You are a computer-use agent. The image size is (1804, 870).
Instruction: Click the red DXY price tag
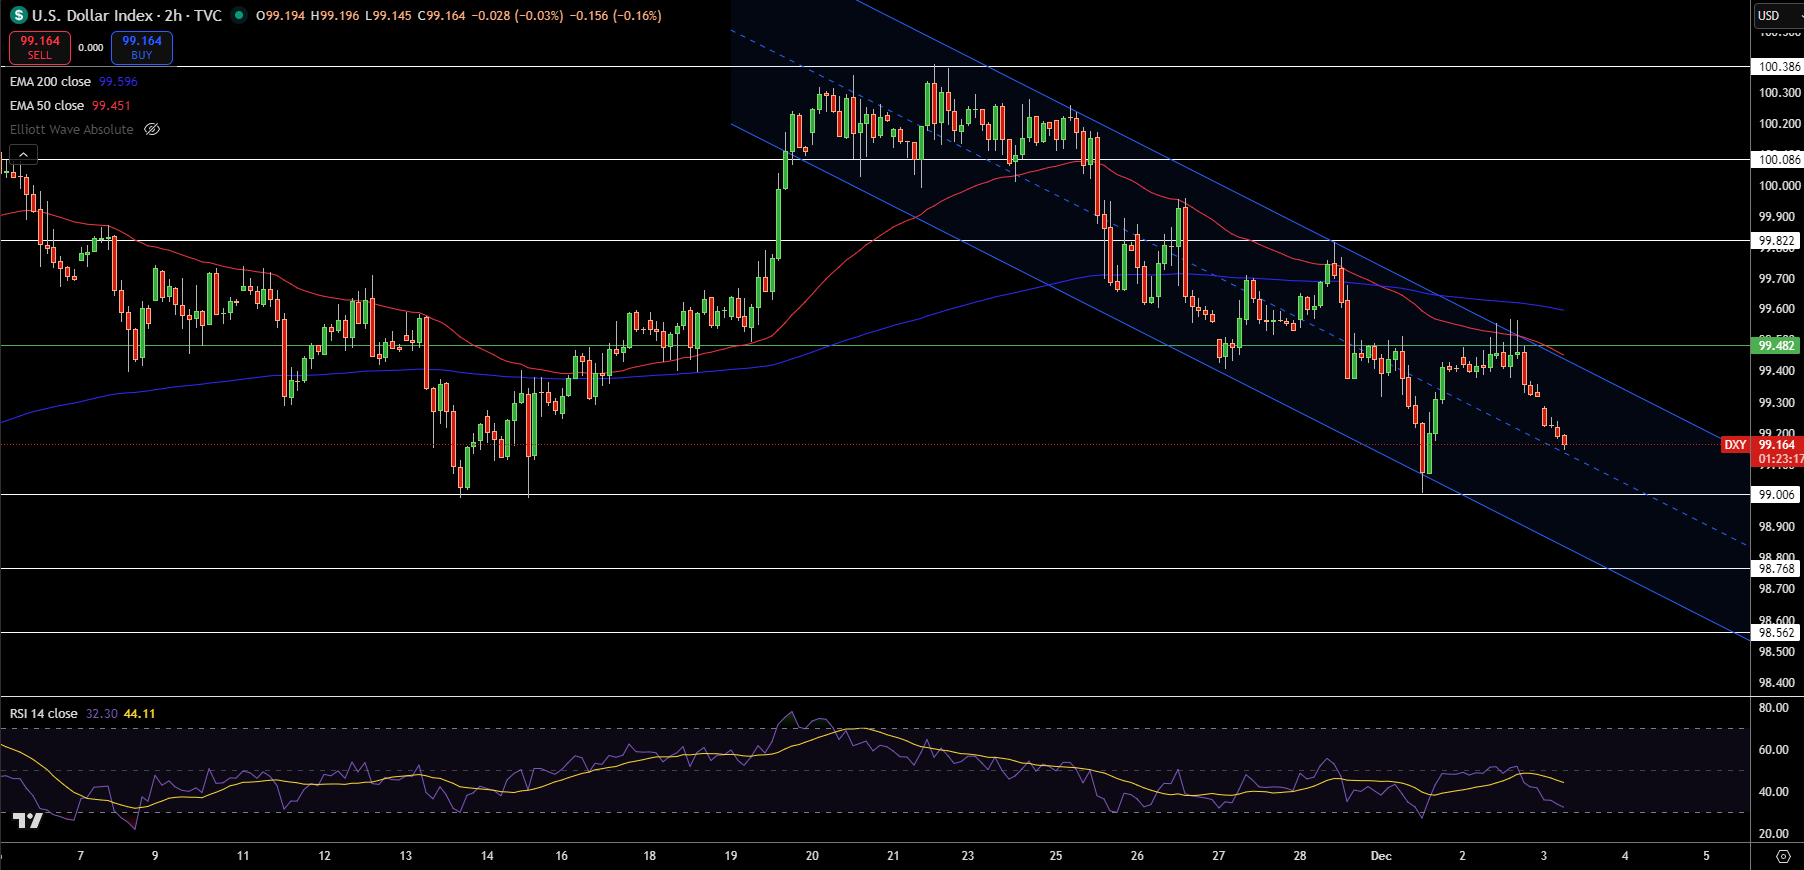point(1735,445)
